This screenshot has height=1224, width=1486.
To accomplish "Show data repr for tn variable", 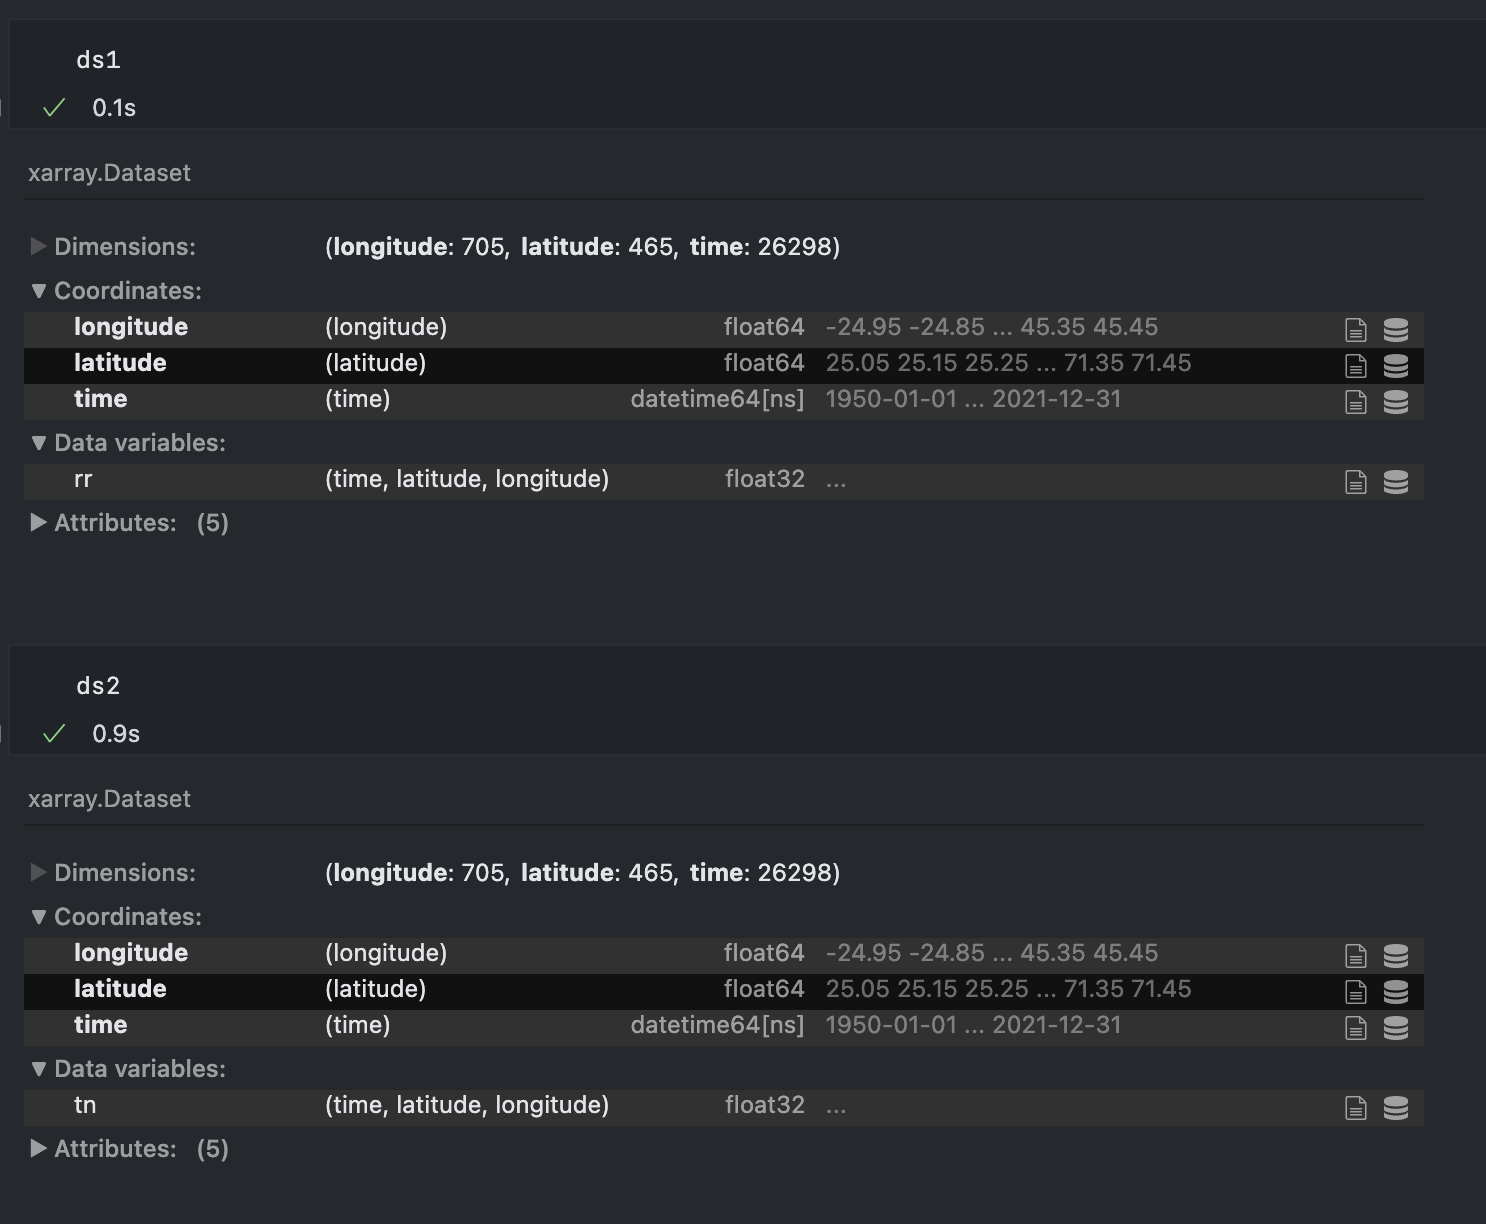I will (x=1396, y=1107).
